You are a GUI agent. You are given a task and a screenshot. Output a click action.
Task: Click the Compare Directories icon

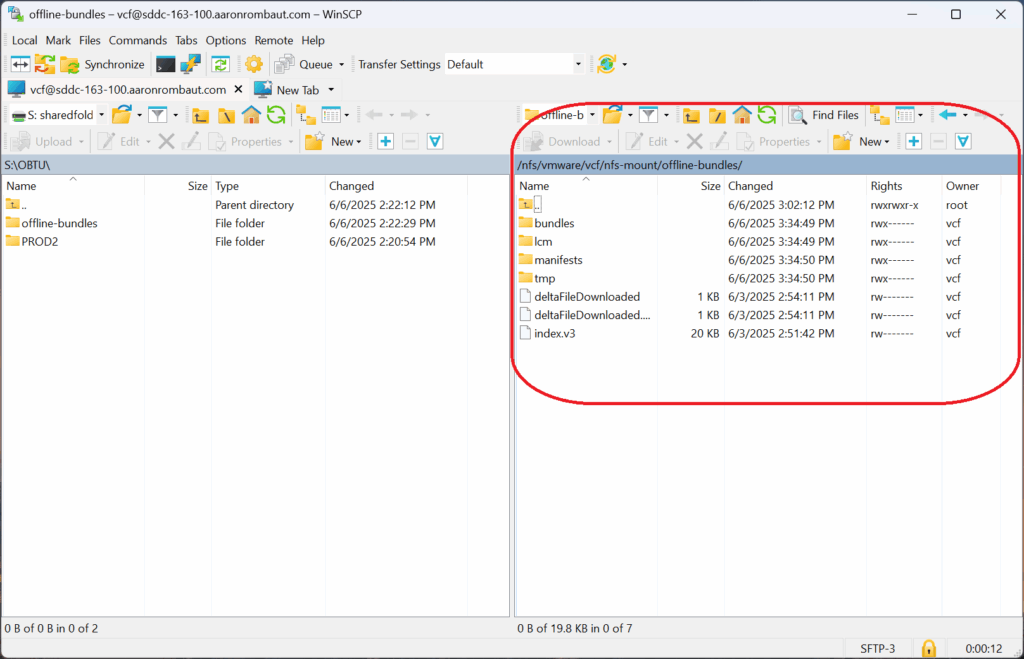(x=20, y=64)
